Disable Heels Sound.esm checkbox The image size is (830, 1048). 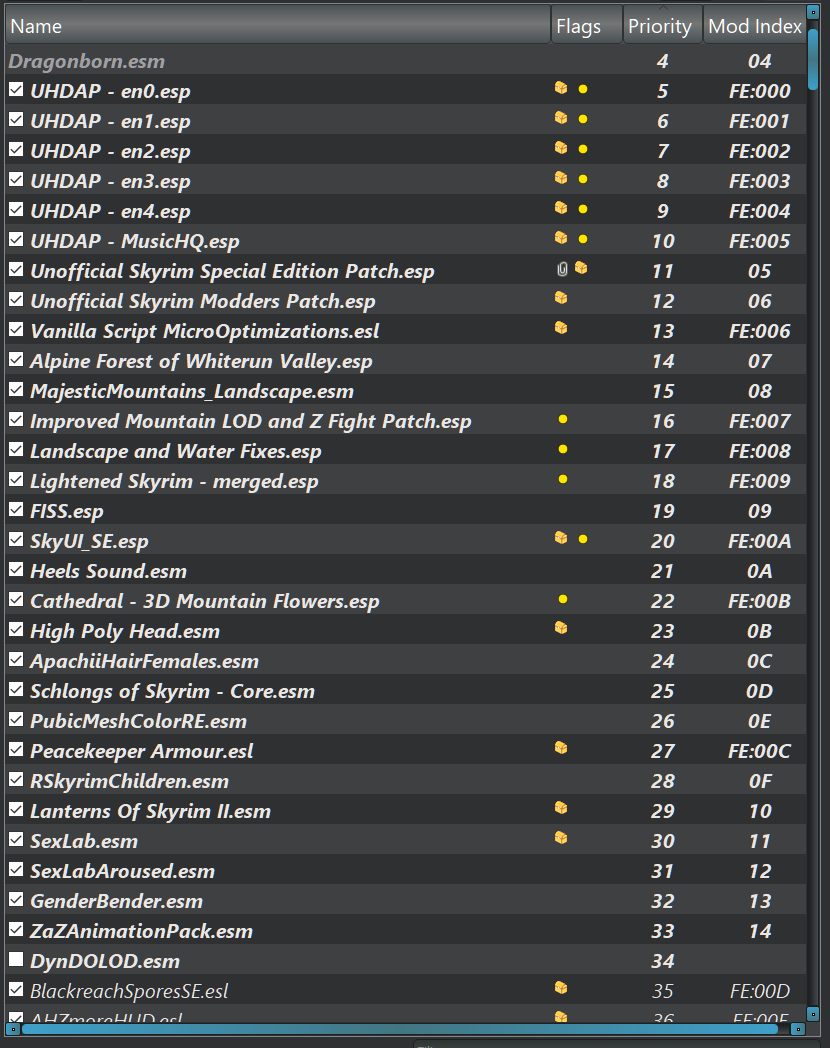(16, 570)
